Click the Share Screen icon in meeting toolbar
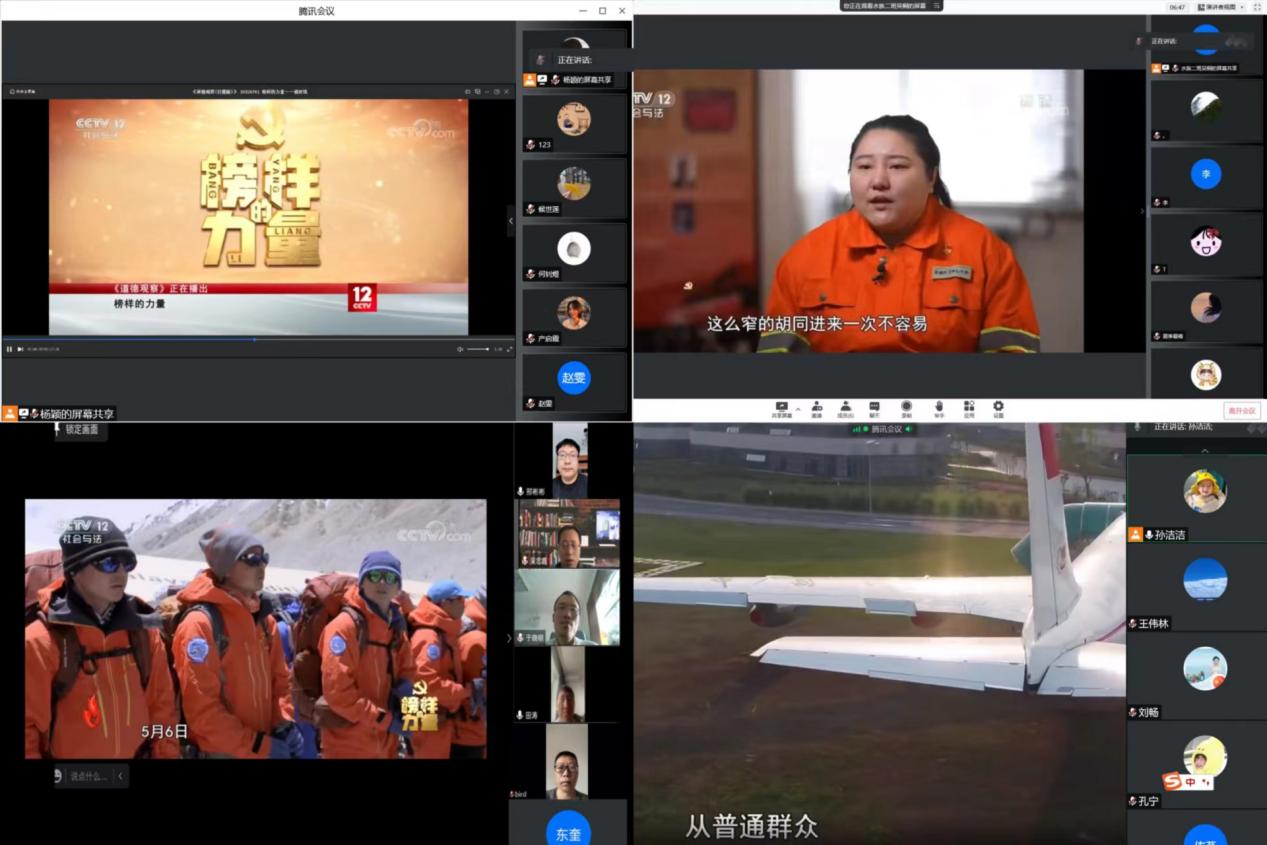 [x=781, y=408]
